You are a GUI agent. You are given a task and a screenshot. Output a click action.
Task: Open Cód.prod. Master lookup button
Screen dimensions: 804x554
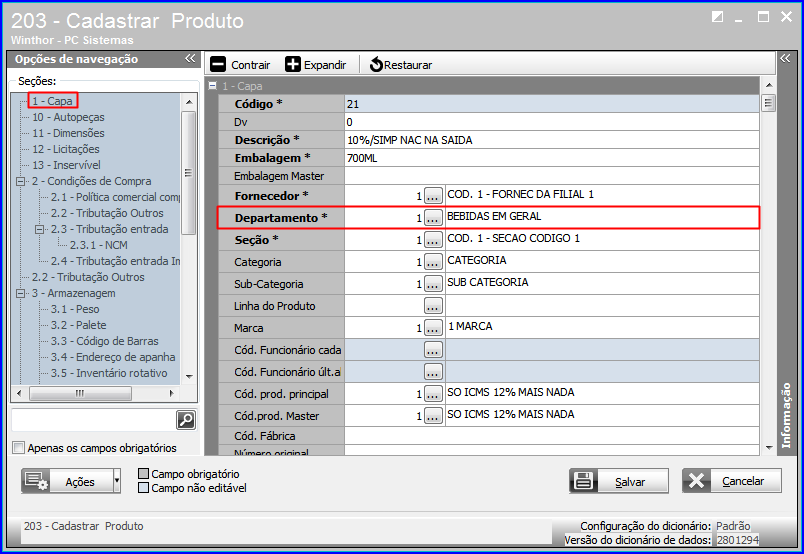pos(433,416)
